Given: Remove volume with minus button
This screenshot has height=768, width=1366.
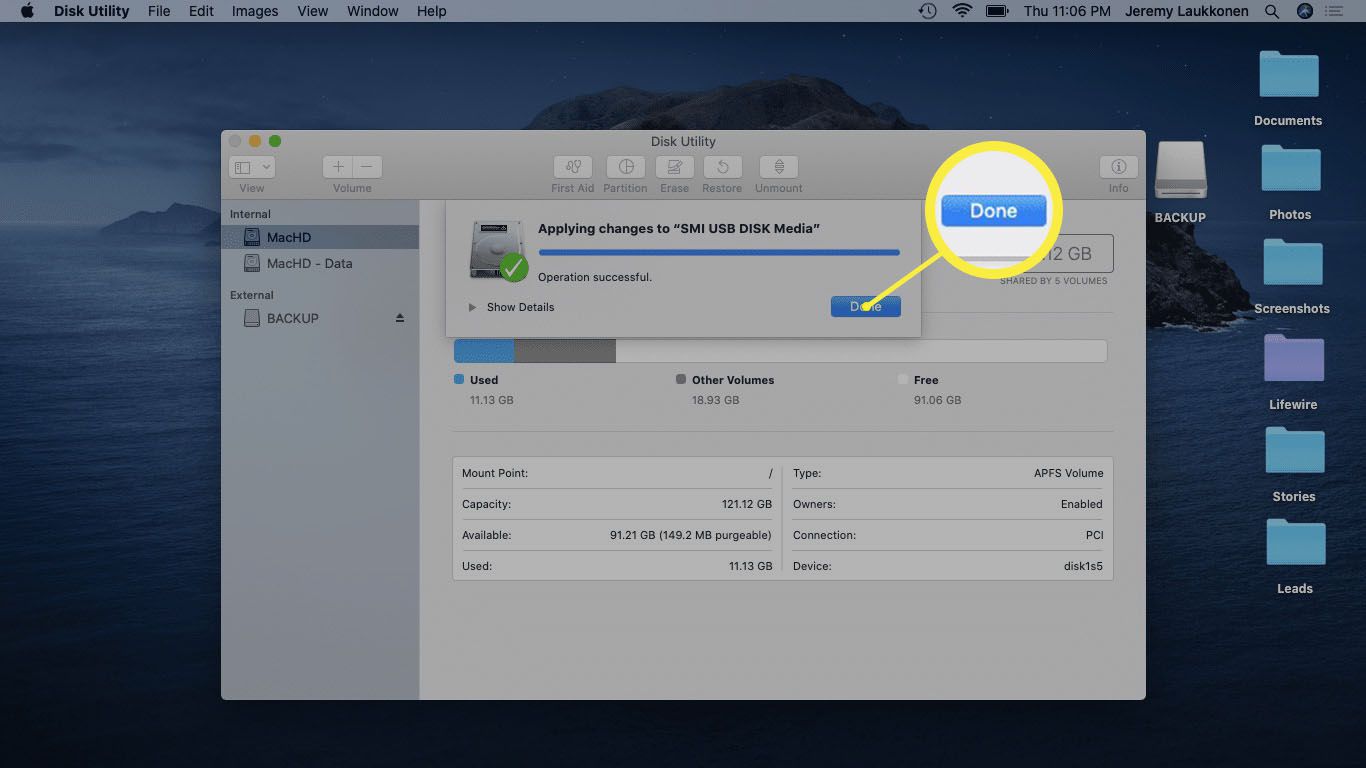Looking at the screenshot, I should [x=367, y=167].
